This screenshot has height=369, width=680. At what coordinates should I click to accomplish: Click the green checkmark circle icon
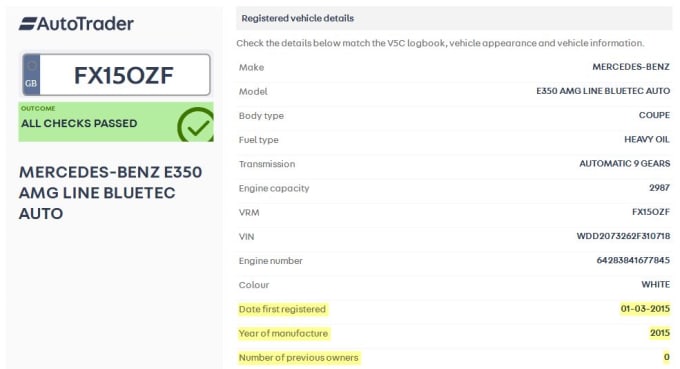tap(196, 124)
